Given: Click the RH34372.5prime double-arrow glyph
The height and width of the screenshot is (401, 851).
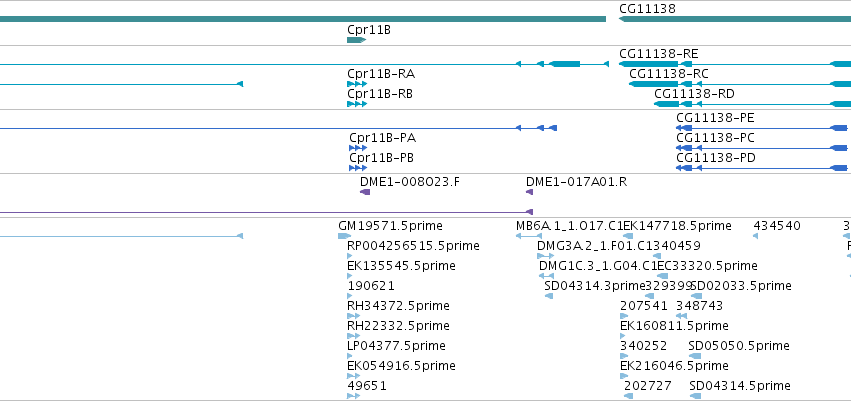Looking at the screenshot, I should pos(353,316).
